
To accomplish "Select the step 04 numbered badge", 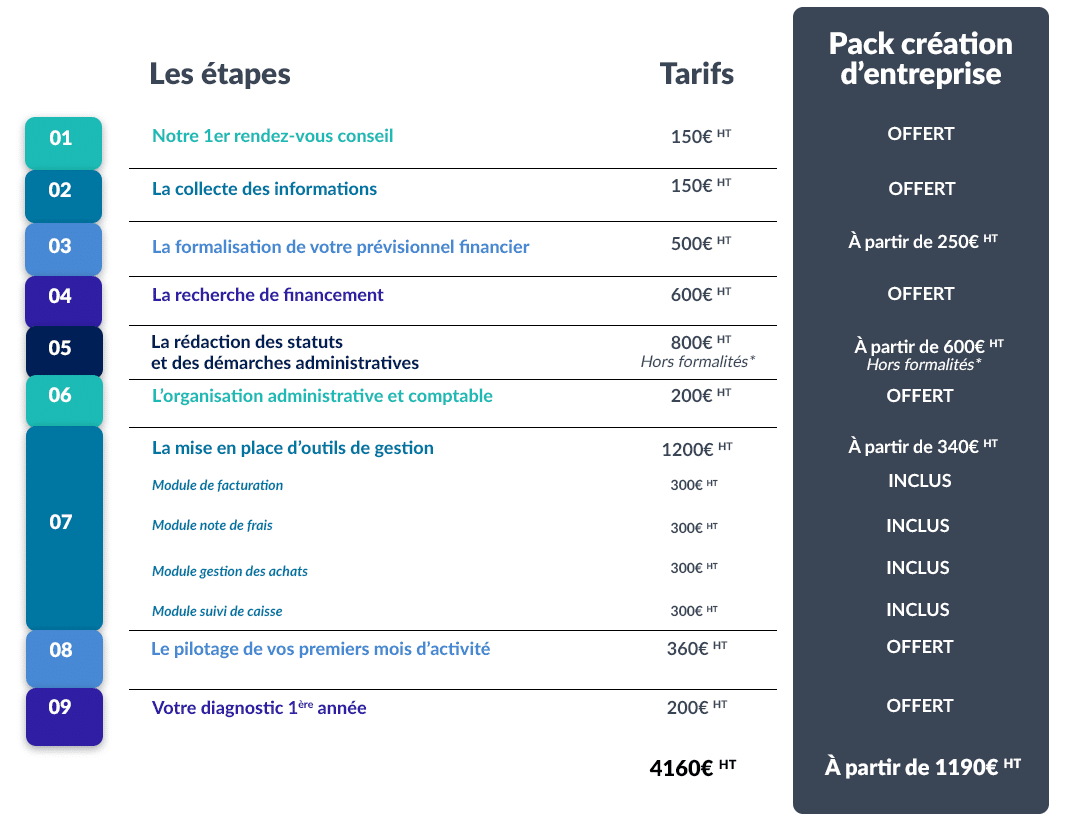I will (x=62, y=299).
